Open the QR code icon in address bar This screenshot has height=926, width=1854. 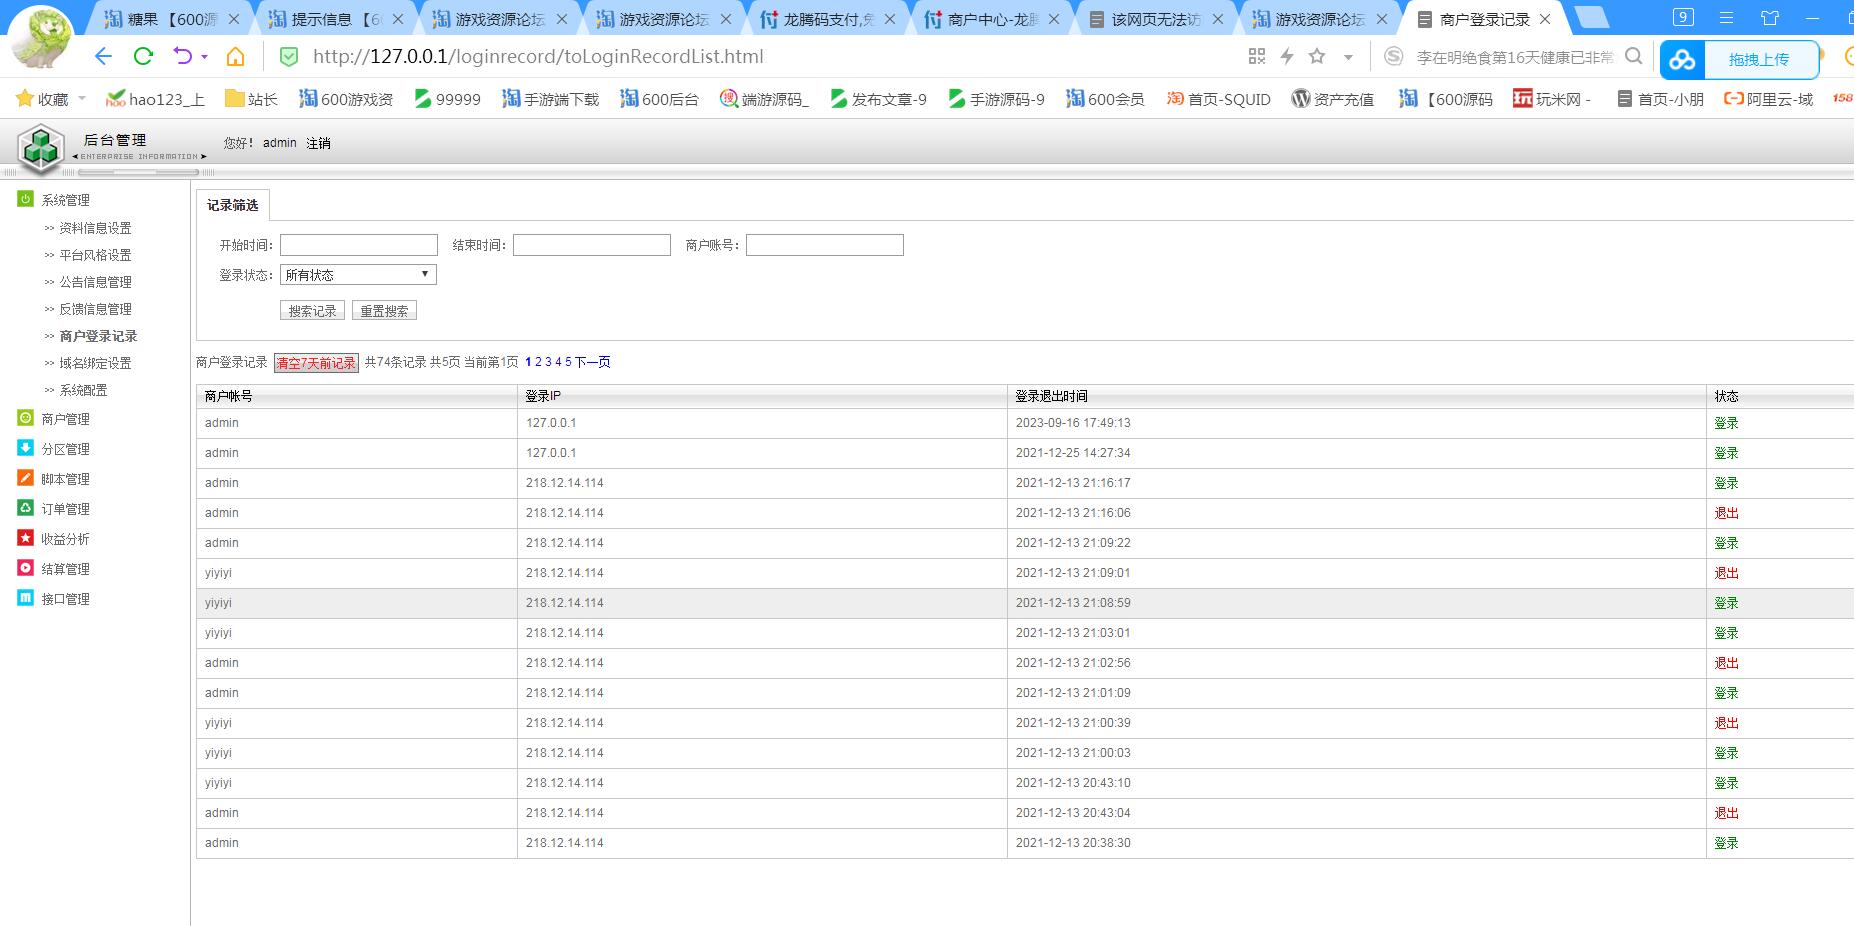point(1257,57)
